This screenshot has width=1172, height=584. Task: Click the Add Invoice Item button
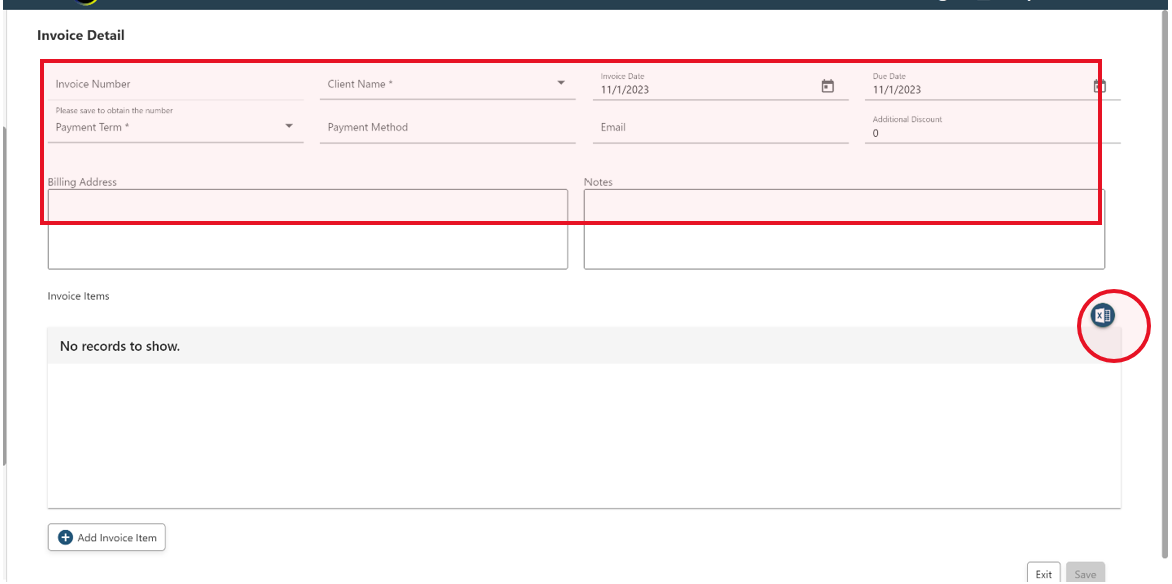[x=107, y=537]
